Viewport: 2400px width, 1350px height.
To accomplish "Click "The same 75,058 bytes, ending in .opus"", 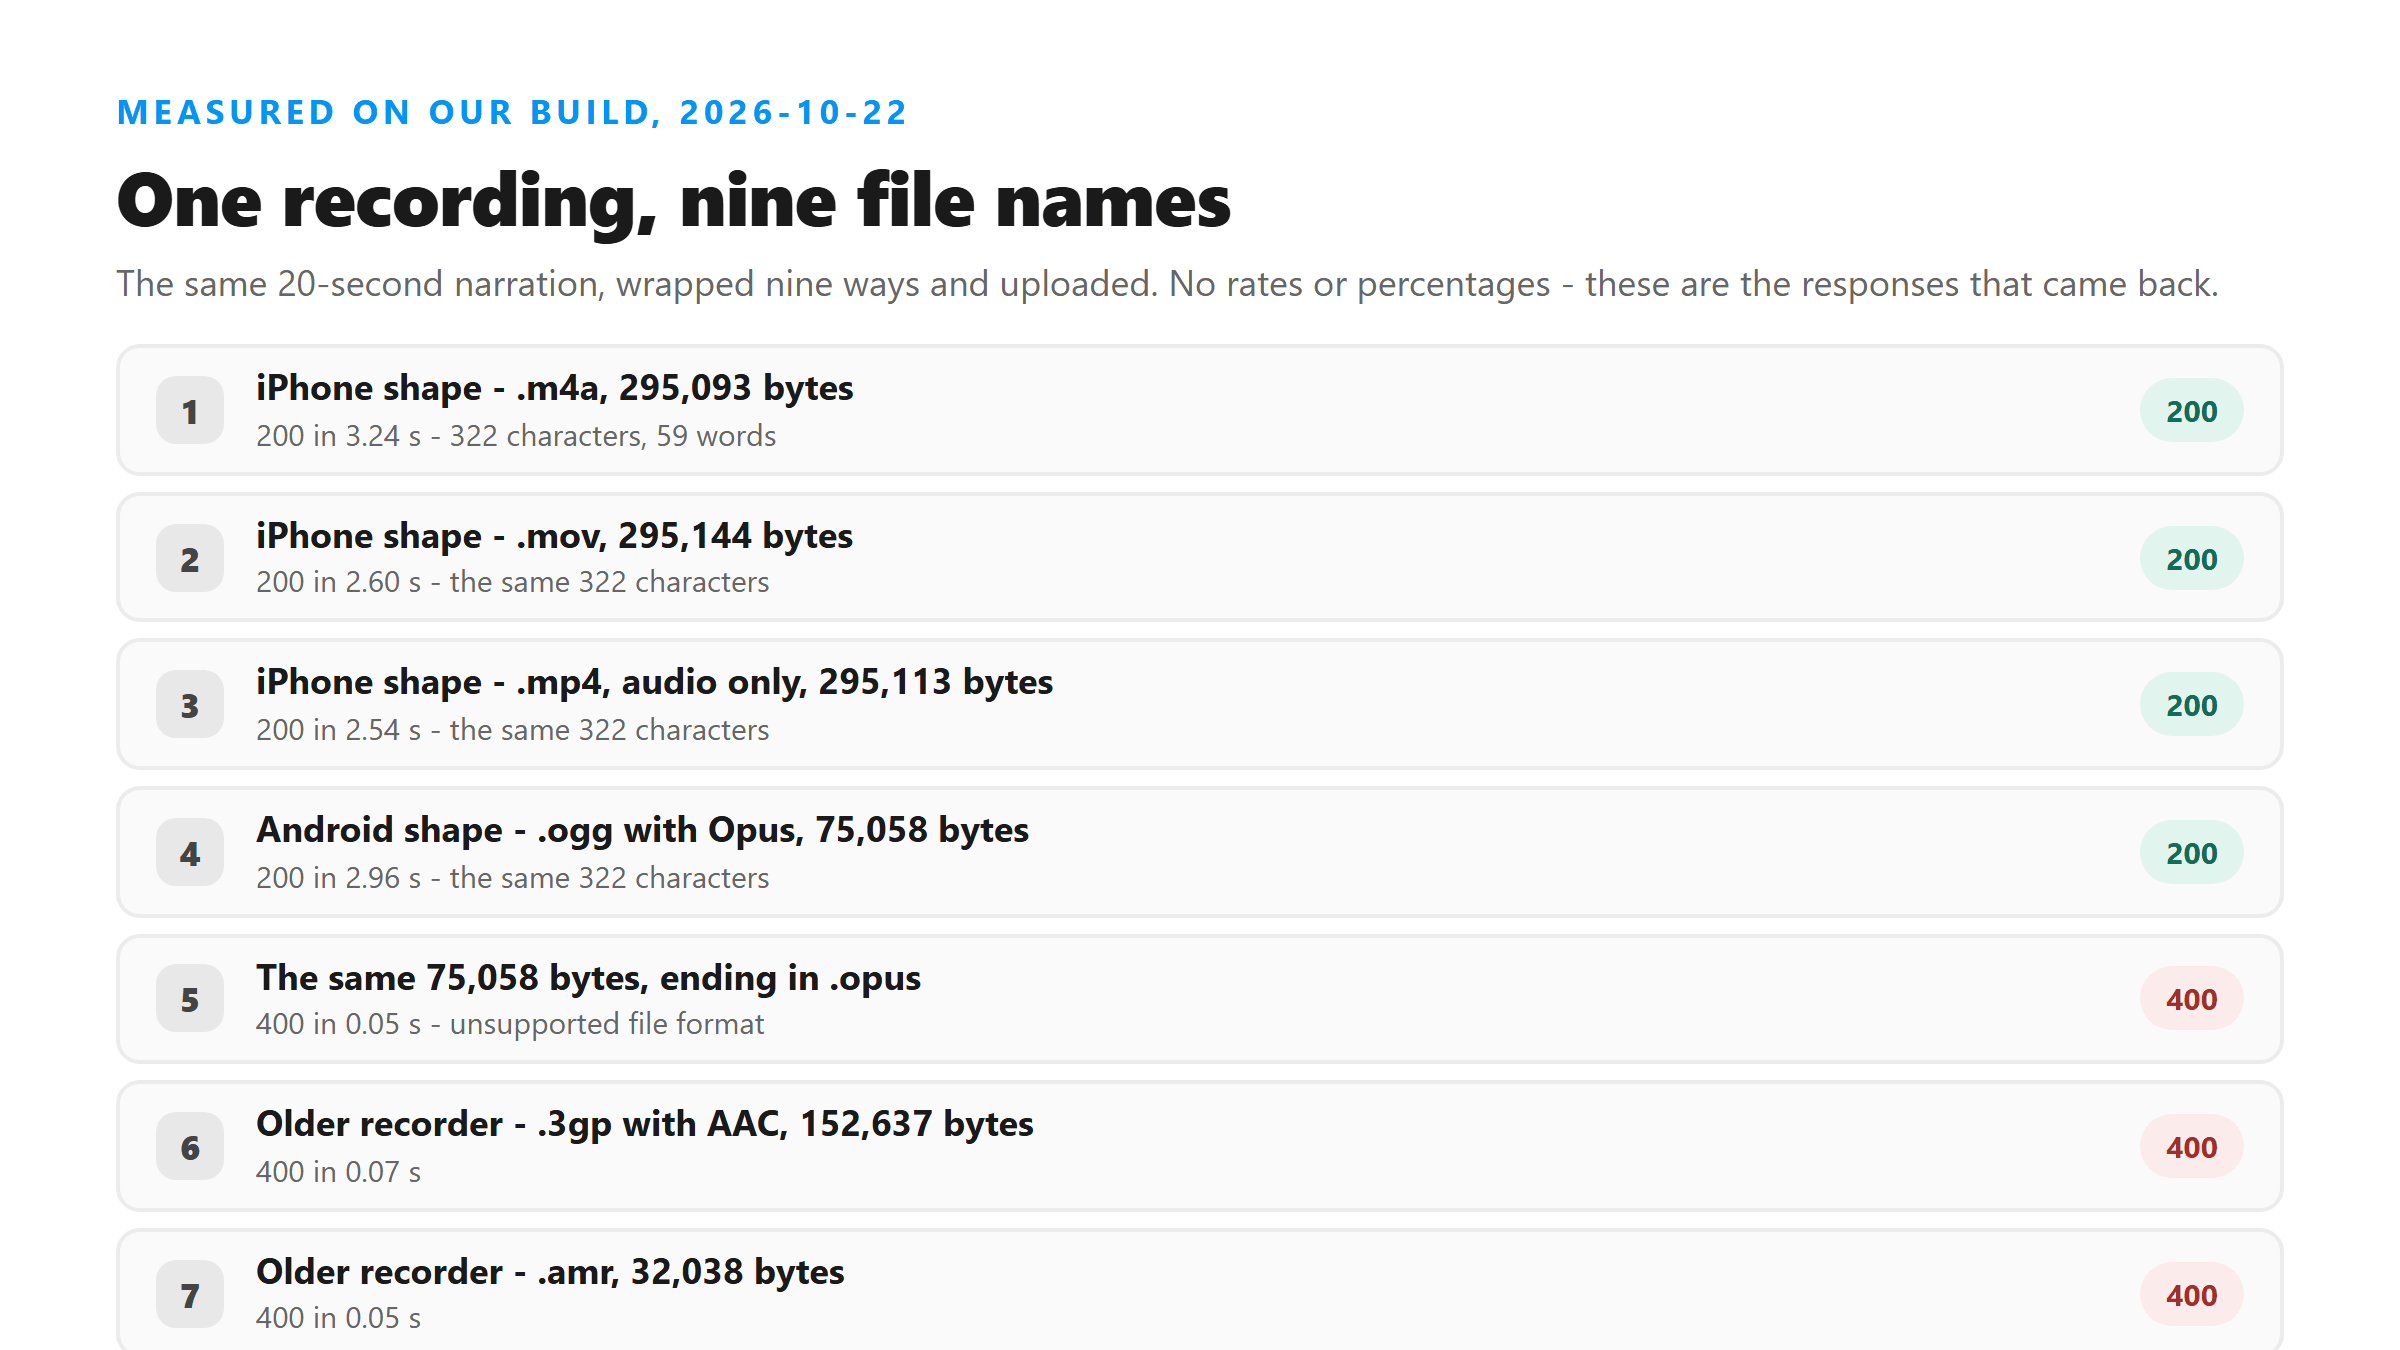I will [589, 978].
